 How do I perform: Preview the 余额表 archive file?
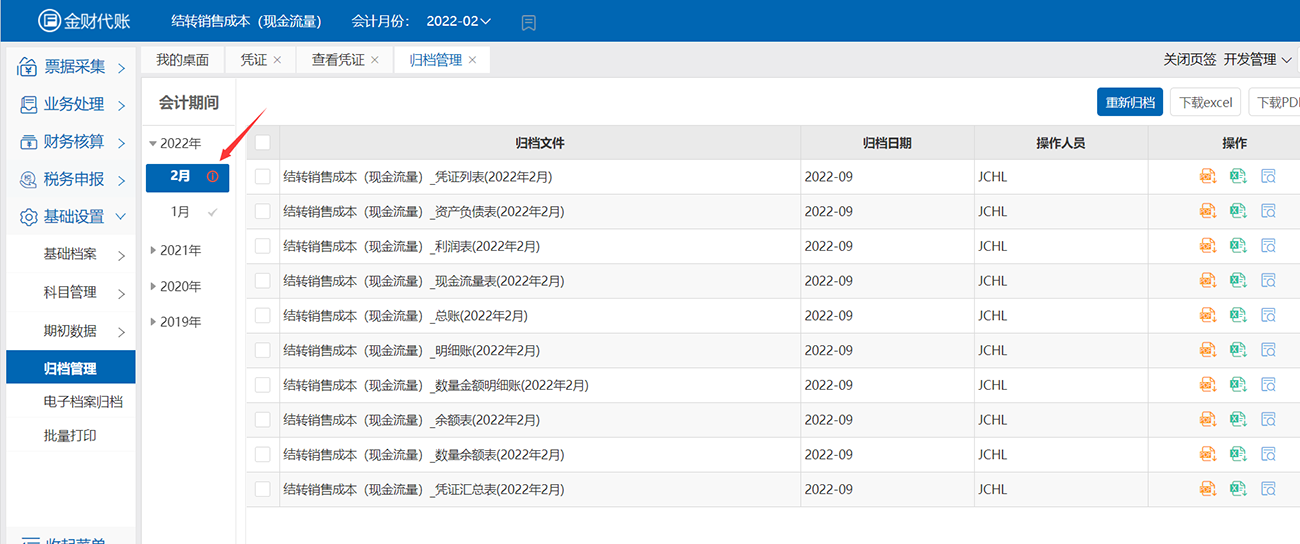pos(1269,420)
